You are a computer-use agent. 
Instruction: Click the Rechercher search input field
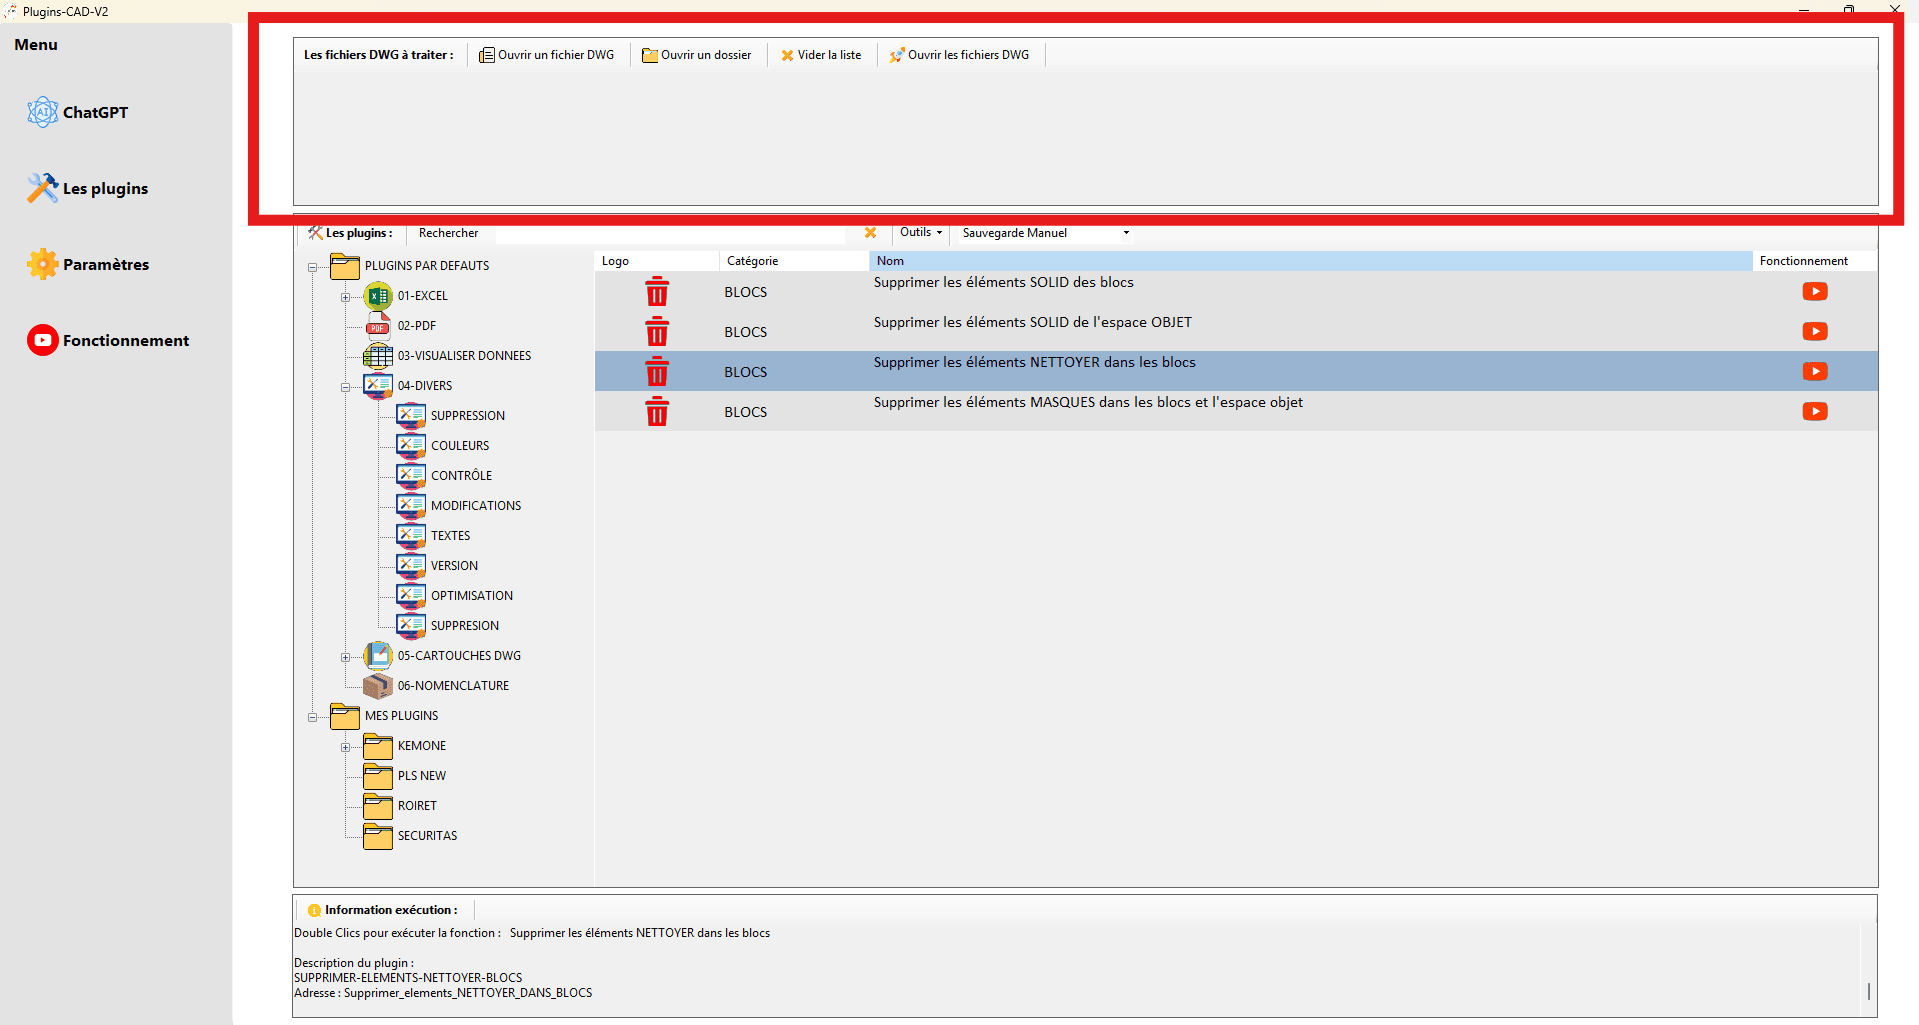coord(670,233)
